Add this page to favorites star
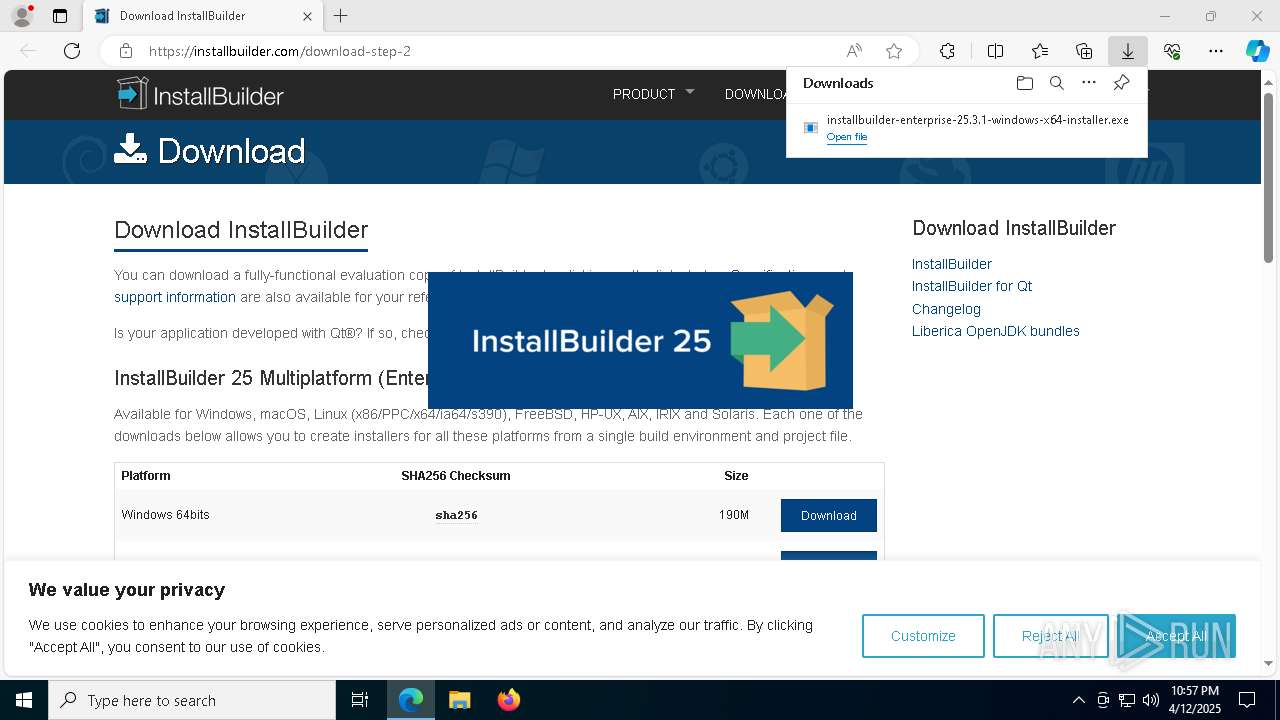Viewport: 1280px width, 720px height. click(x=894, y=51)
